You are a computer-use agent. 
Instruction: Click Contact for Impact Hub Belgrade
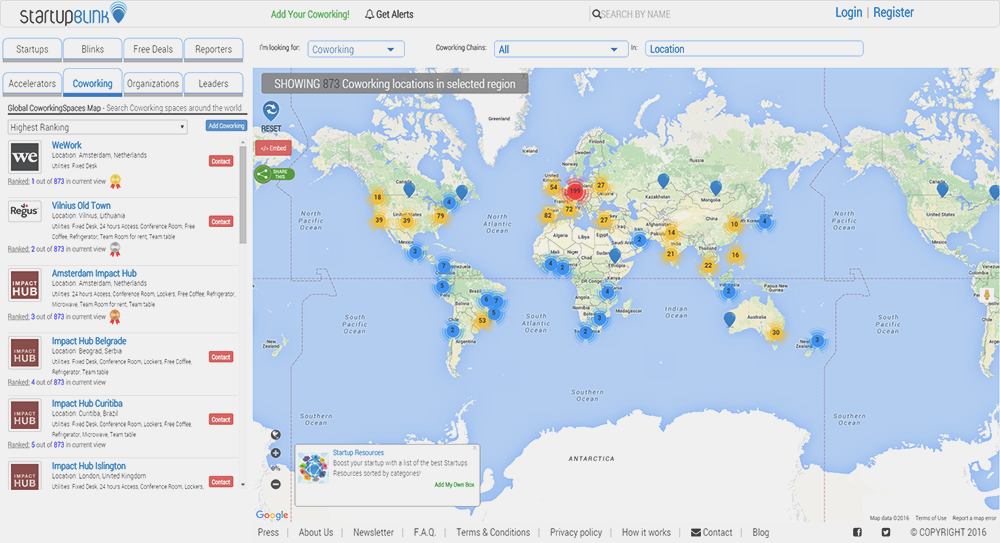pyautogui.click(x=221, y=357)
